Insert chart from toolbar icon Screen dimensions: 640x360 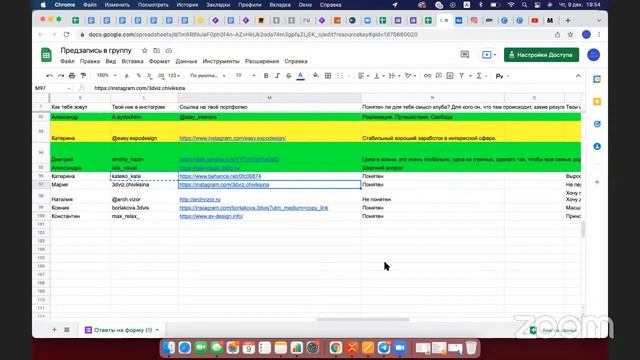click(x=450, y=76)
